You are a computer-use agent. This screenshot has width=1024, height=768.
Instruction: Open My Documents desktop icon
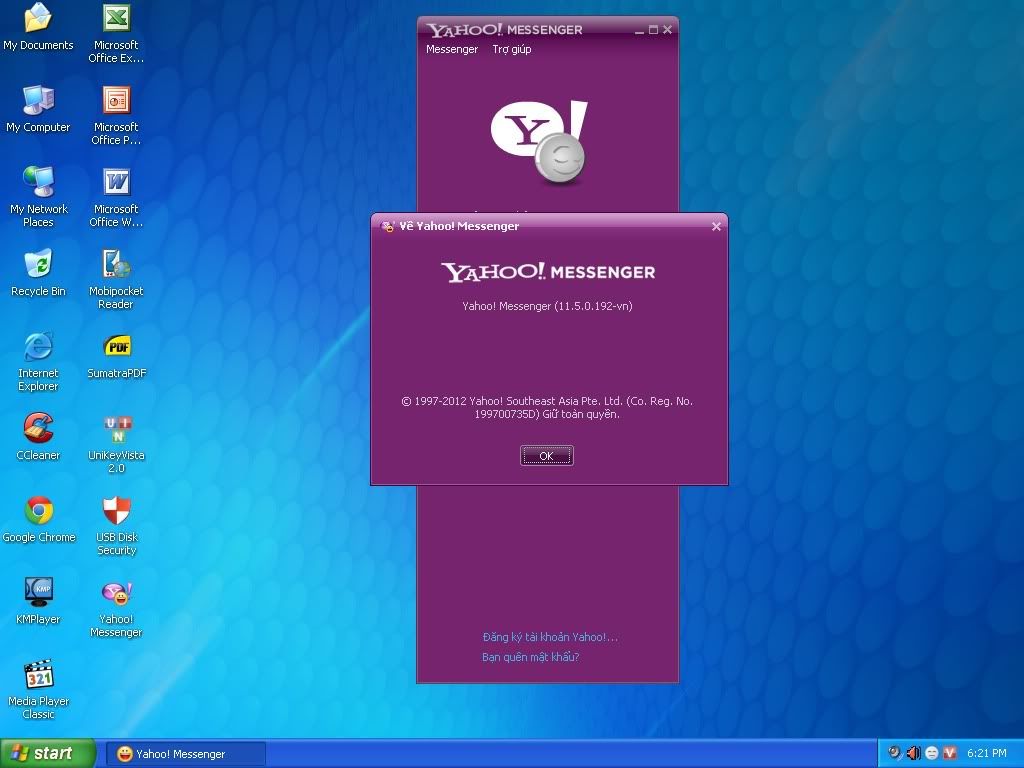click(38, 27)
